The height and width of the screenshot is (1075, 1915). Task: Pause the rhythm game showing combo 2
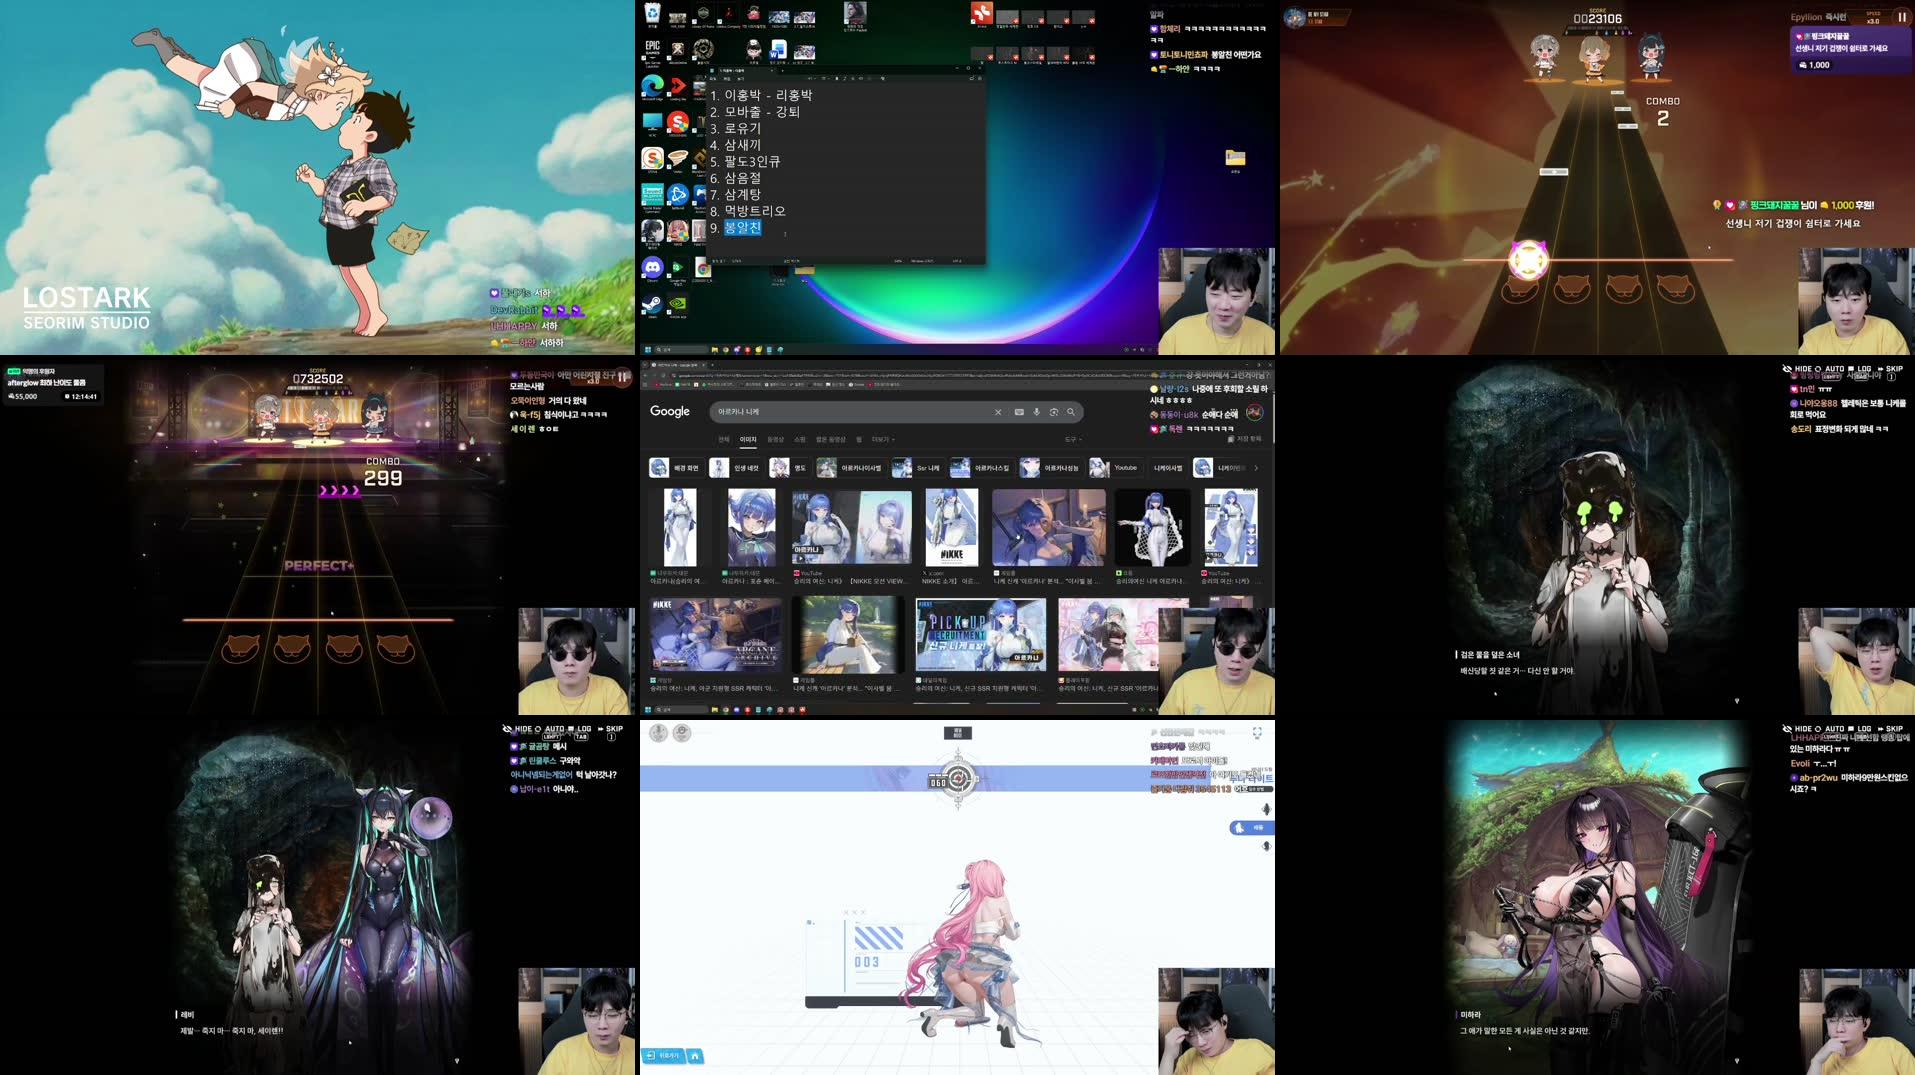tap(1901, 17)
